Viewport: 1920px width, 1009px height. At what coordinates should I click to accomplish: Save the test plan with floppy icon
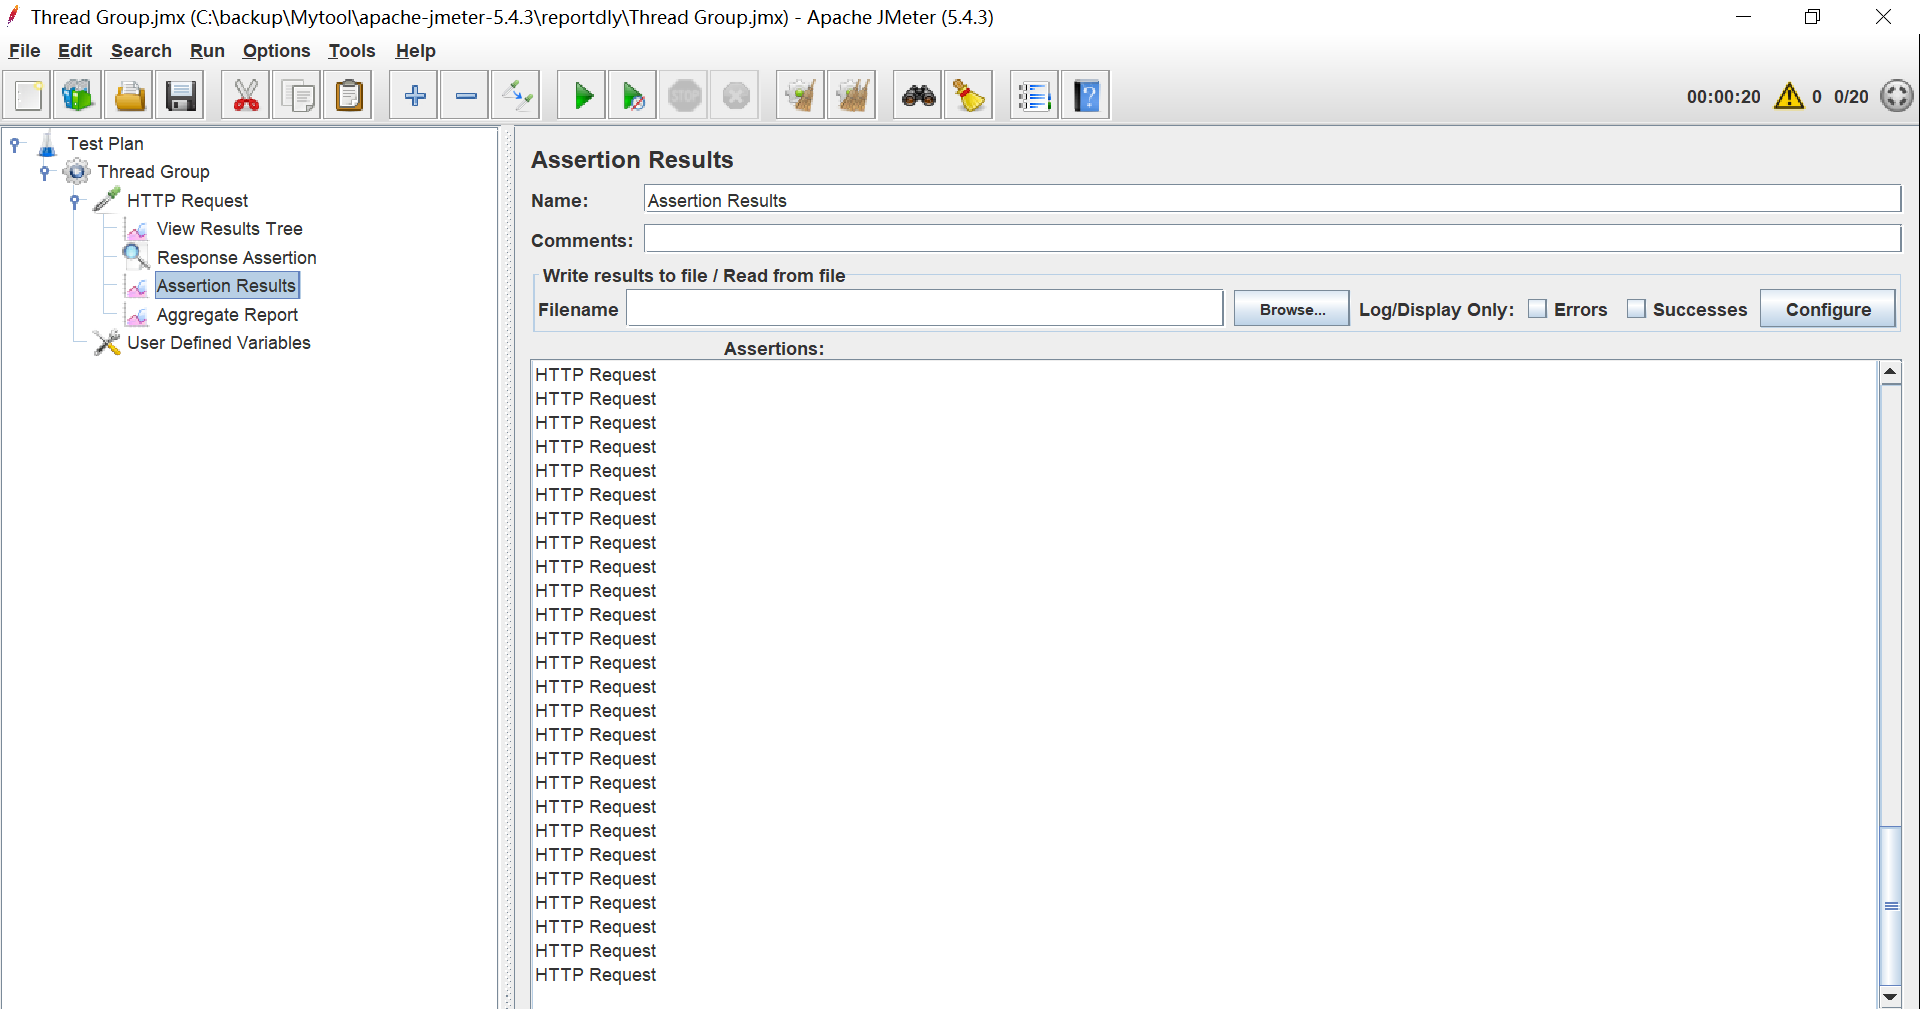(181, 96)
